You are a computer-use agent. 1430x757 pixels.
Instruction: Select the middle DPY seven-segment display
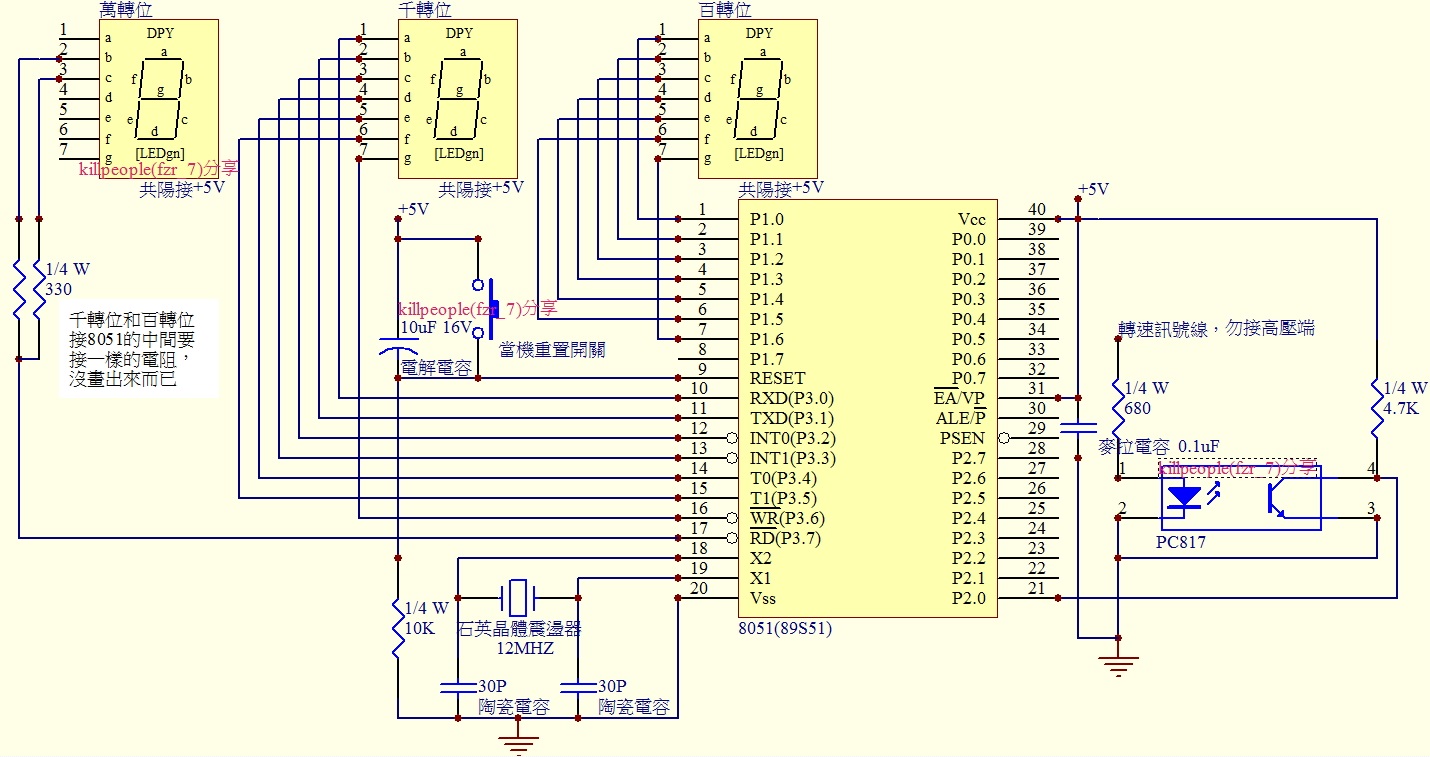458,98
